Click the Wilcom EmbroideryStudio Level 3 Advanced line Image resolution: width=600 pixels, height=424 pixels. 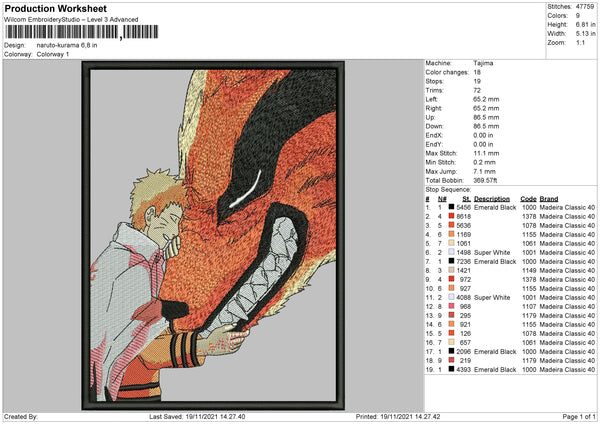point(71,20)
